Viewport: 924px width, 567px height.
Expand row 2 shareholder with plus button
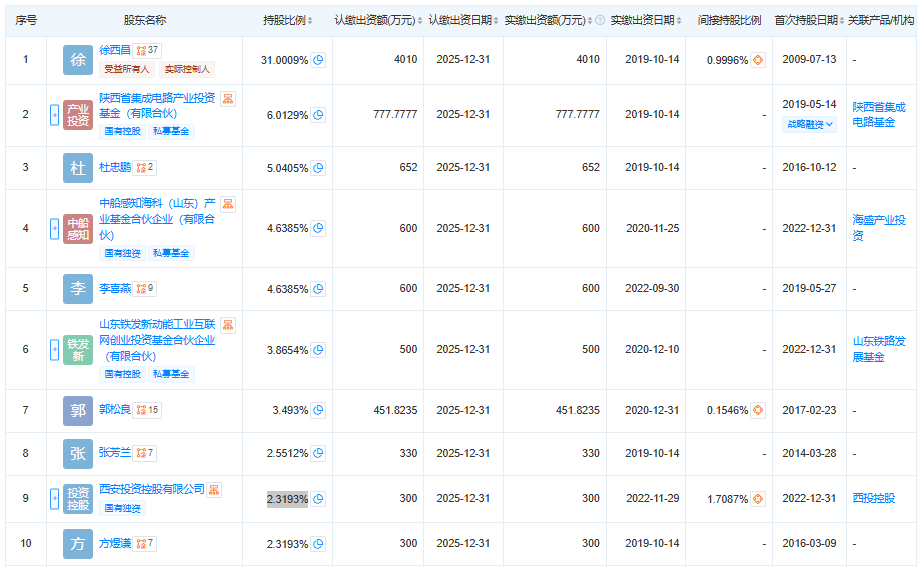point(55,114)
